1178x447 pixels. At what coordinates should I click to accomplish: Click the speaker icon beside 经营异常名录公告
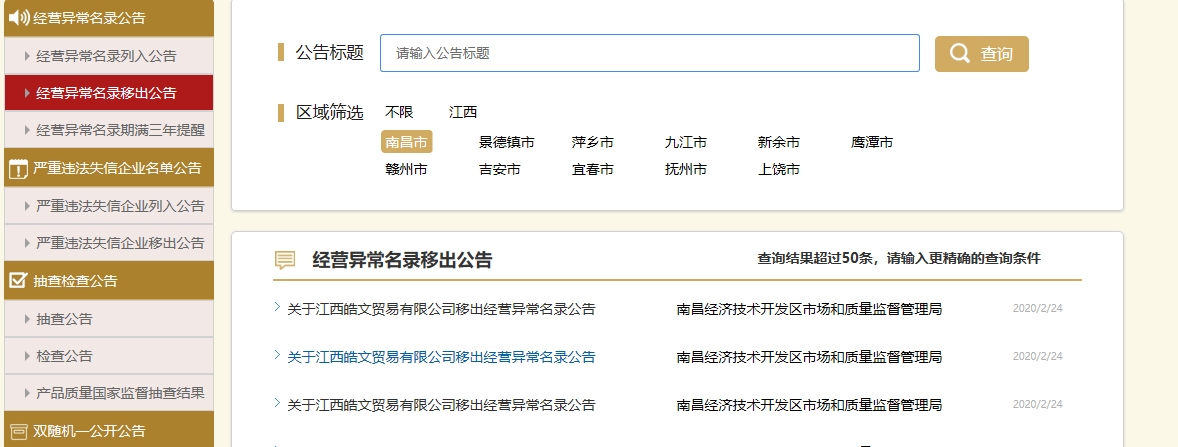pos(18,18)
